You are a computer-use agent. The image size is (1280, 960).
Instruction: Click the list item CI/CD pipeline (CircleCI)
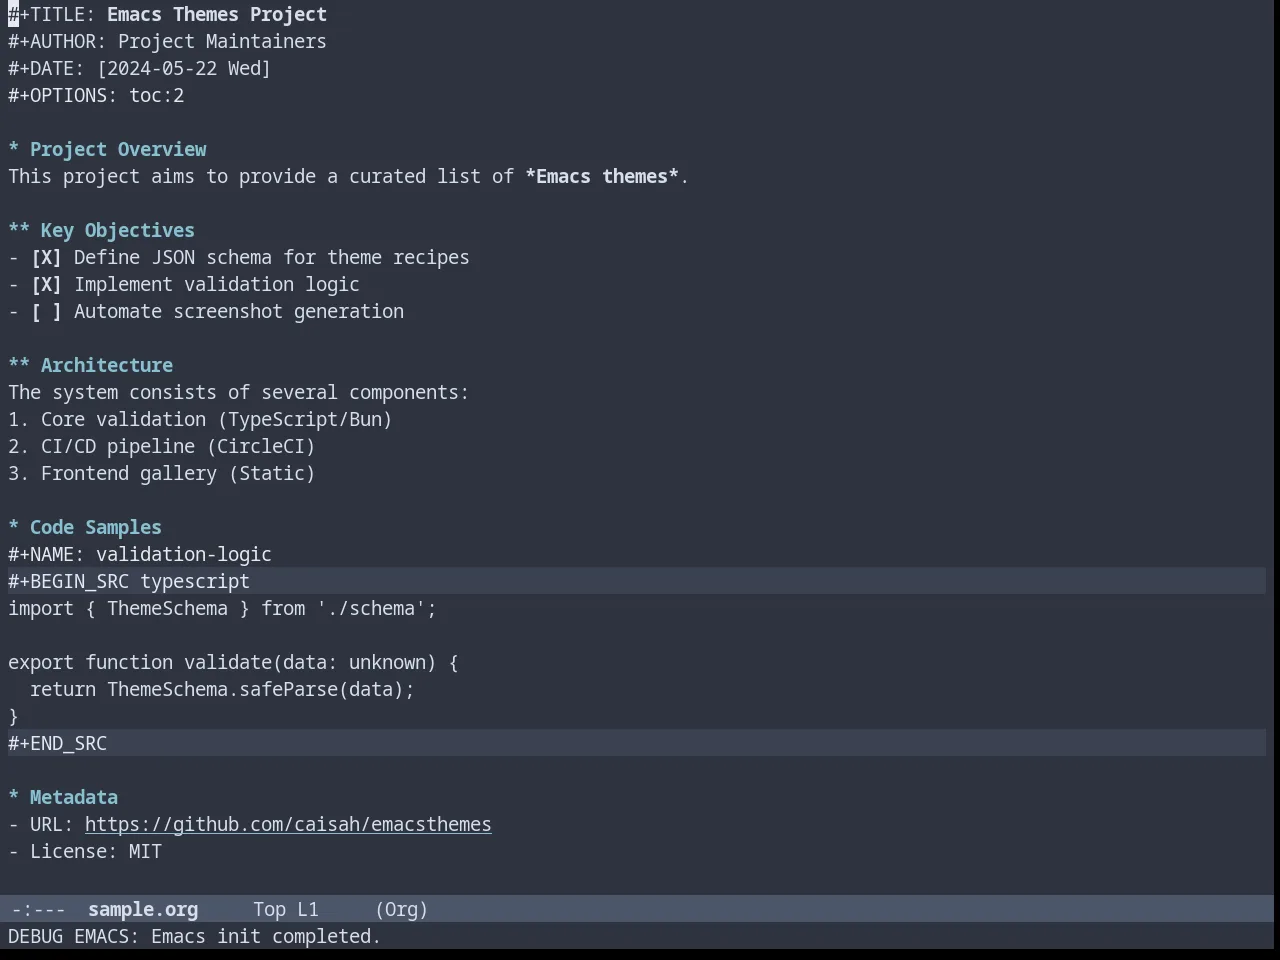point(162,447)
